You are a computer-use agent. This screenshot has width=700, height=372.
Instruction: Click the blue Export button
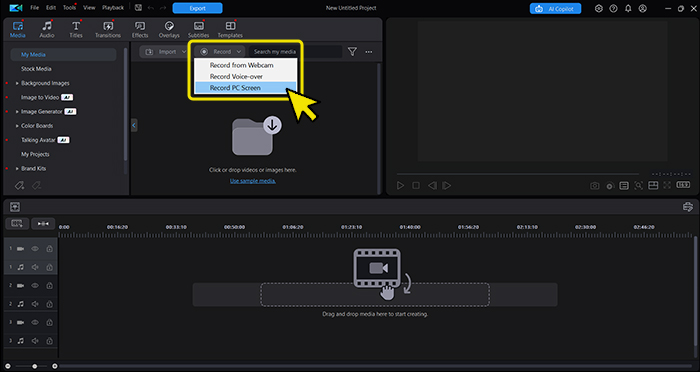click(197, 8)
